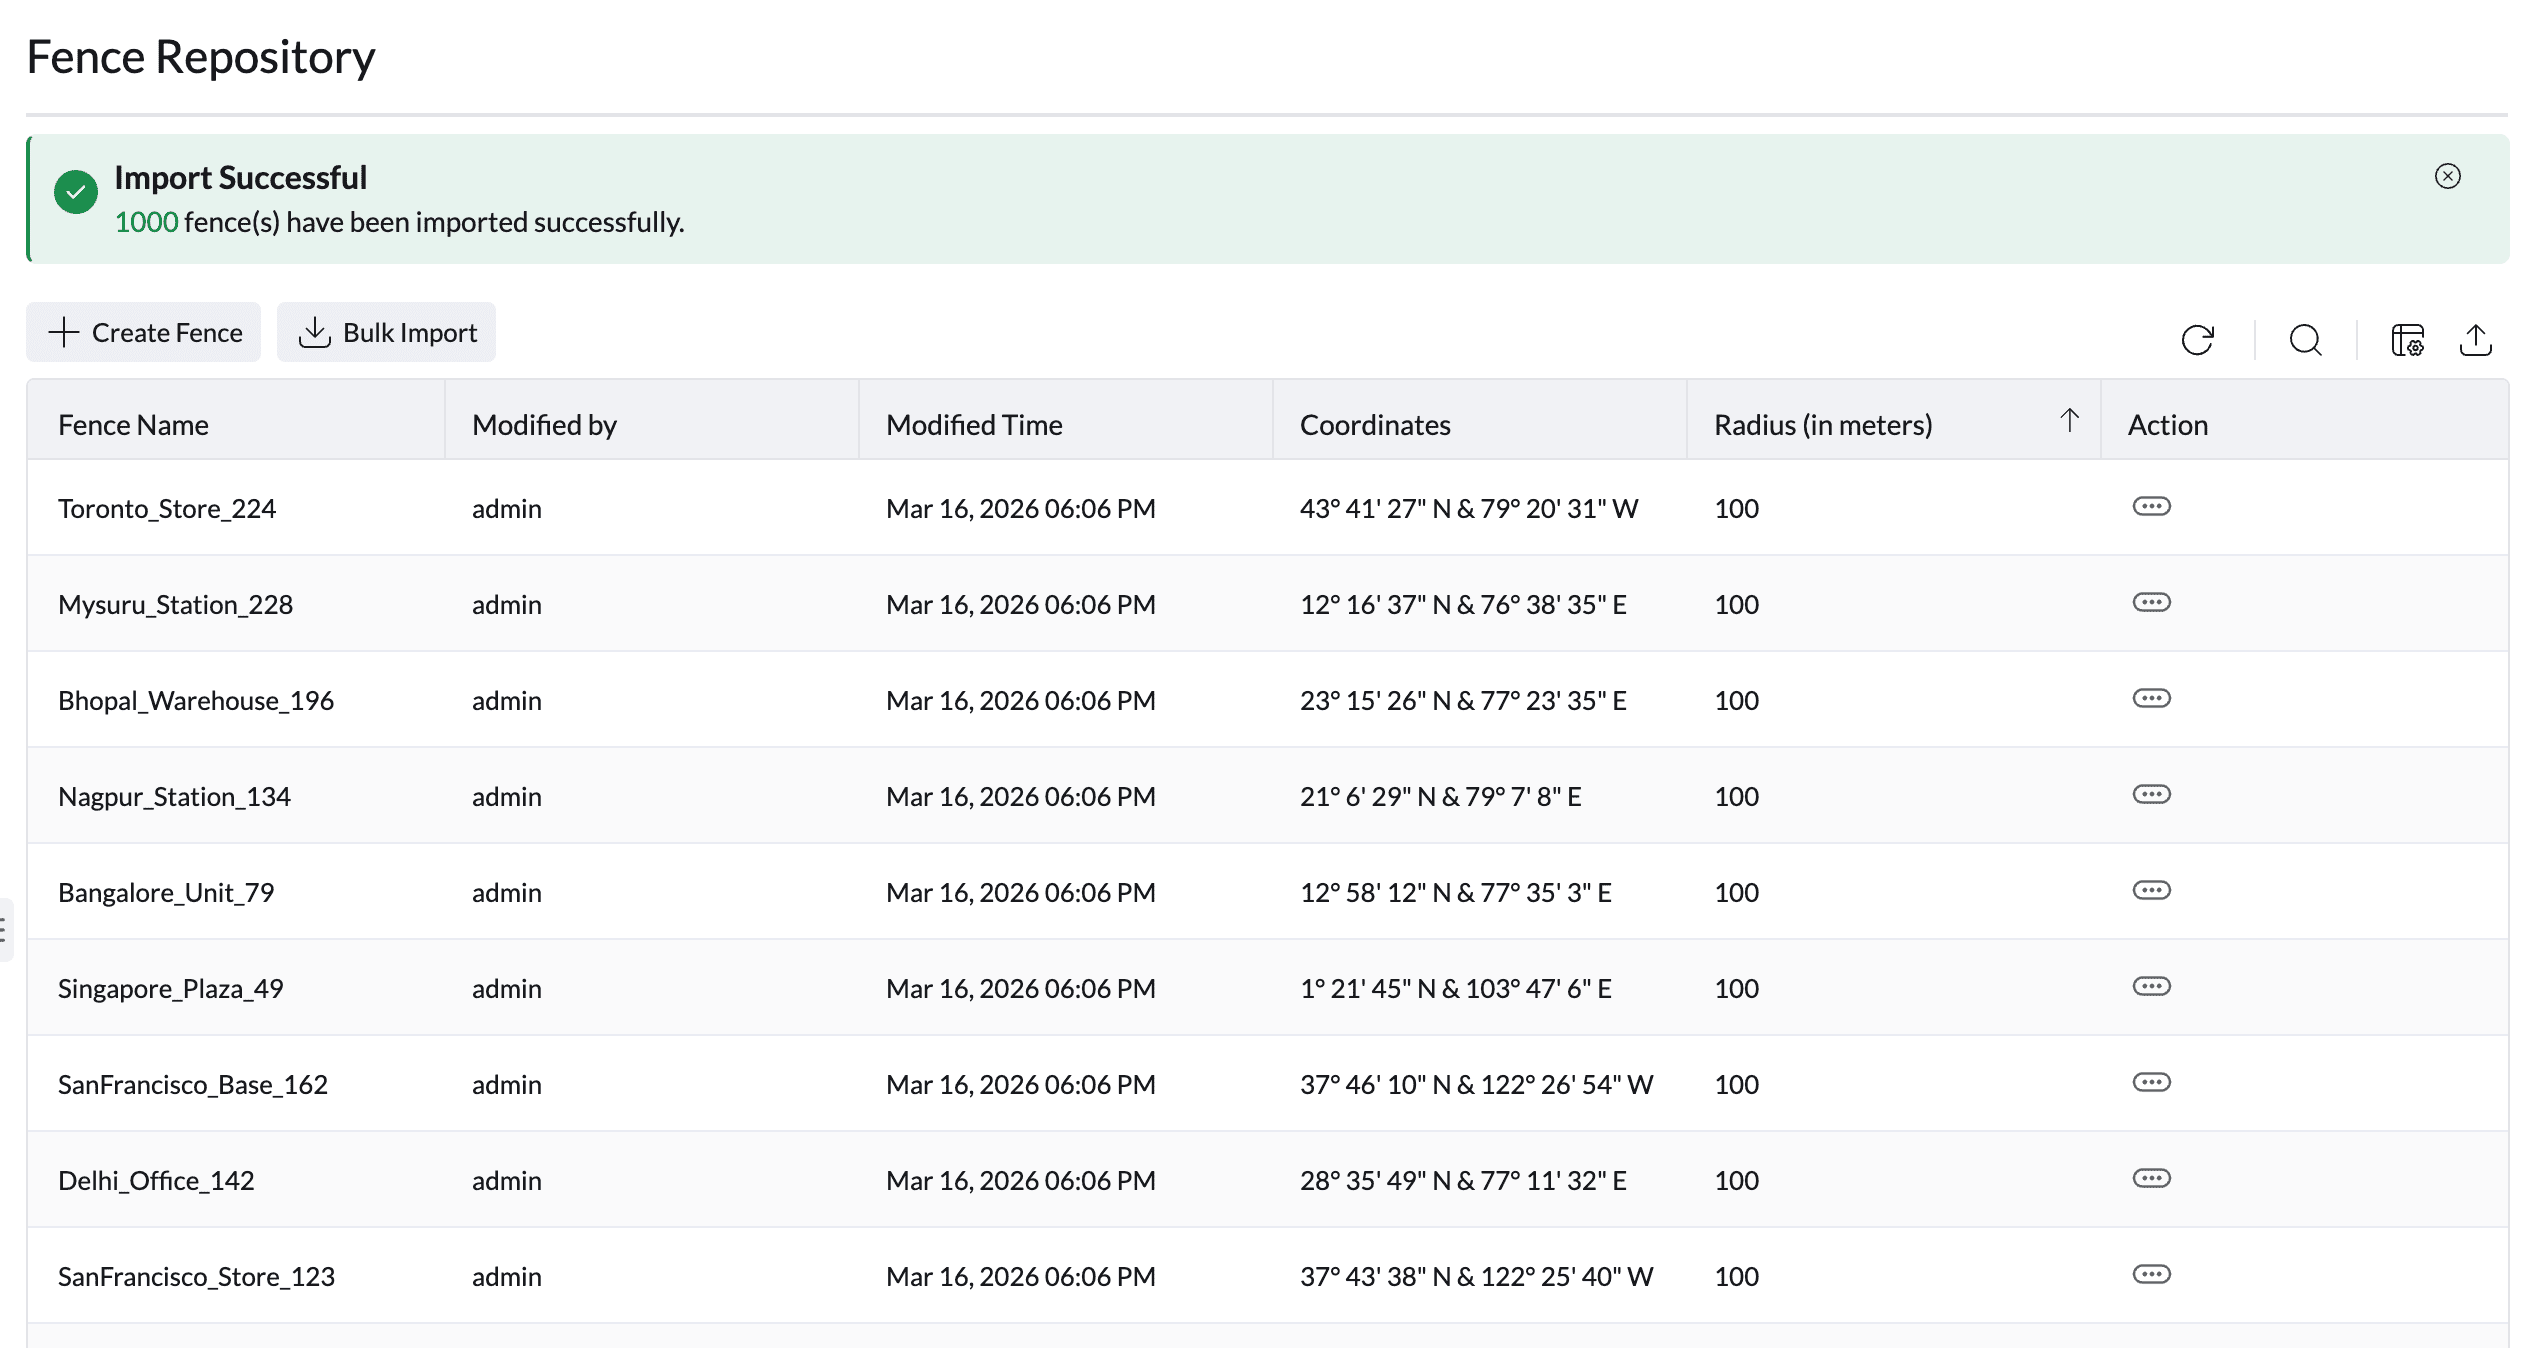Refresh the fence list
The height and width of the screenshot is (1348, 2540).
click(2197, 340)
